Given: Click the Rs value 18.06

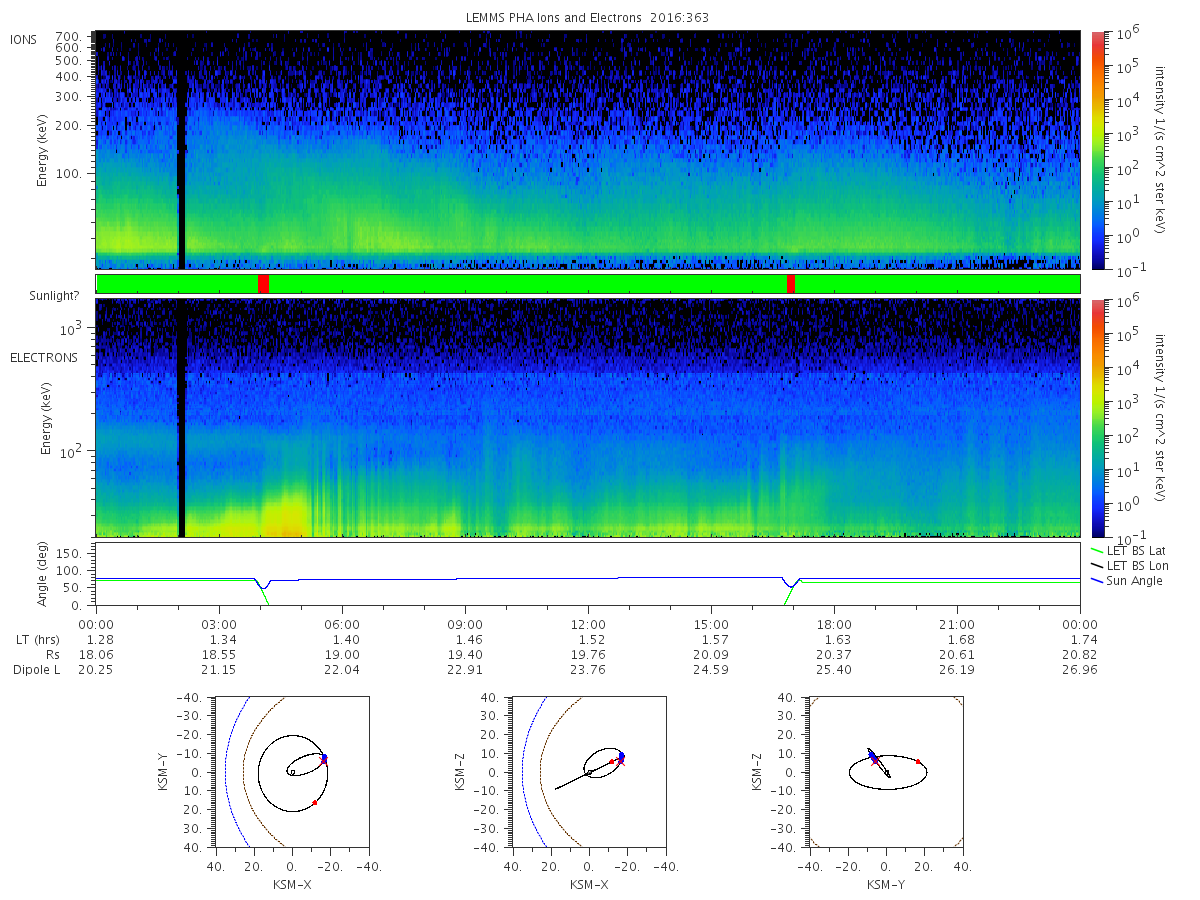Looking at the screenshot, I should tap(96, 655).
